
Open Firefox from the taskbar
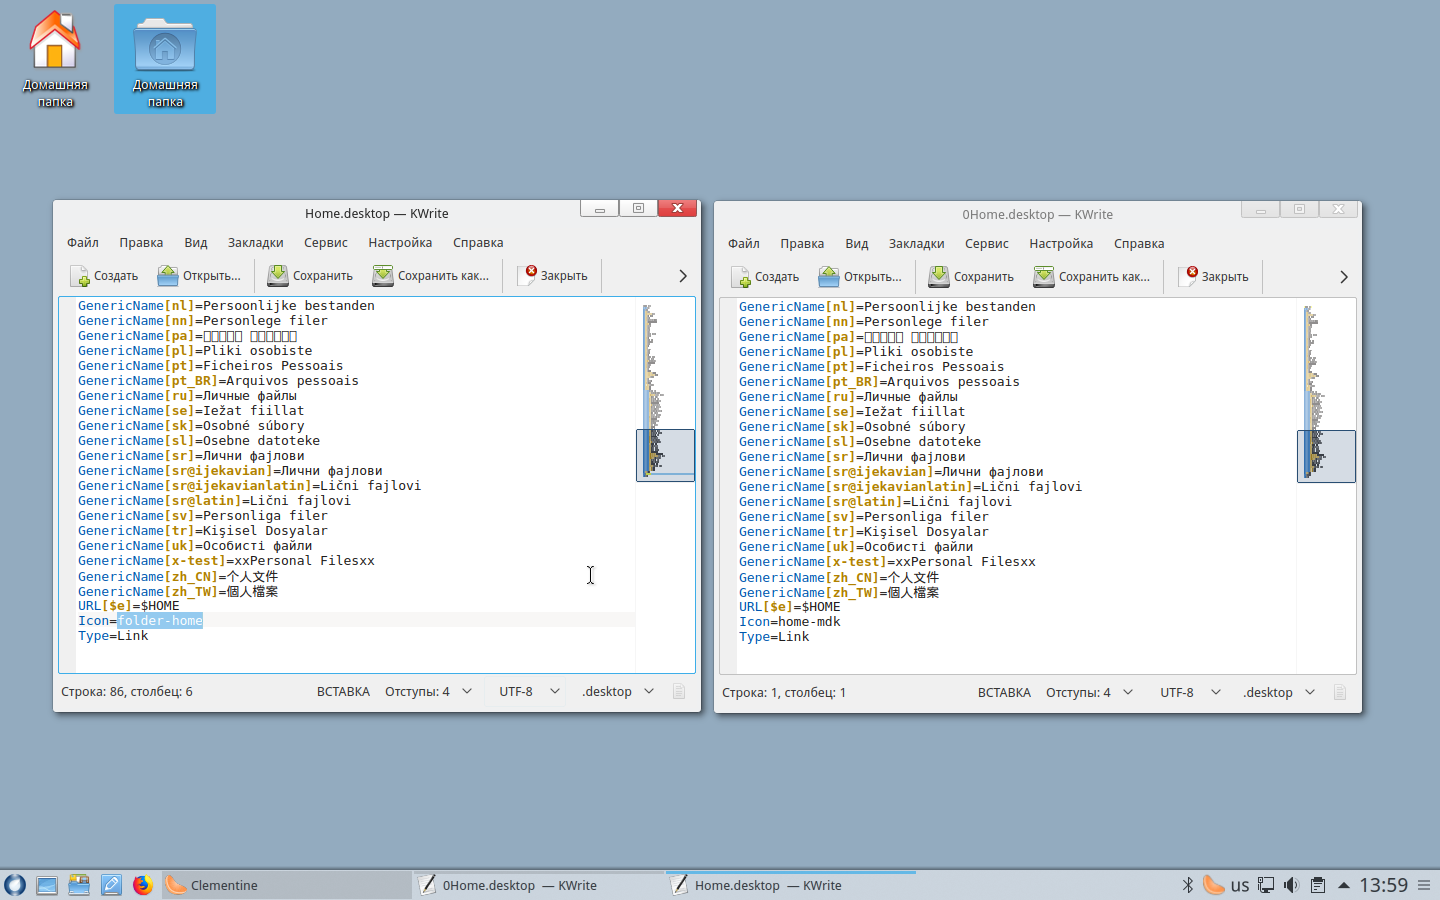(143, 885)
